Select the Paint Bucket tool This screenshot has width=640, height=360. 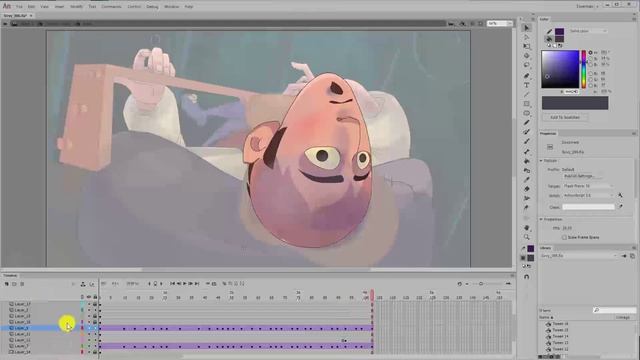527,161
